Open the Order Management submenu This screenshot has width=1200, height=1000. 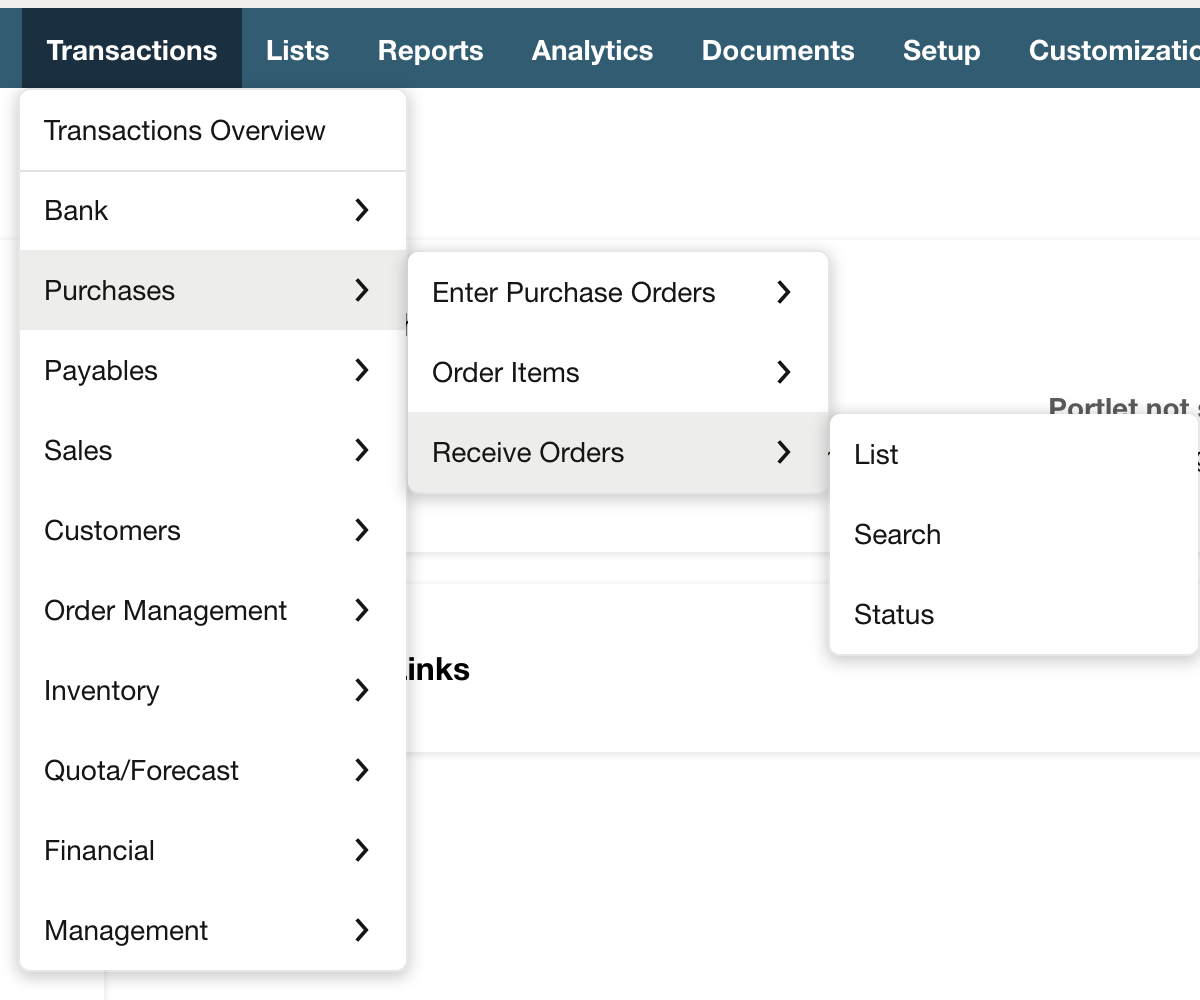(213, 611)
